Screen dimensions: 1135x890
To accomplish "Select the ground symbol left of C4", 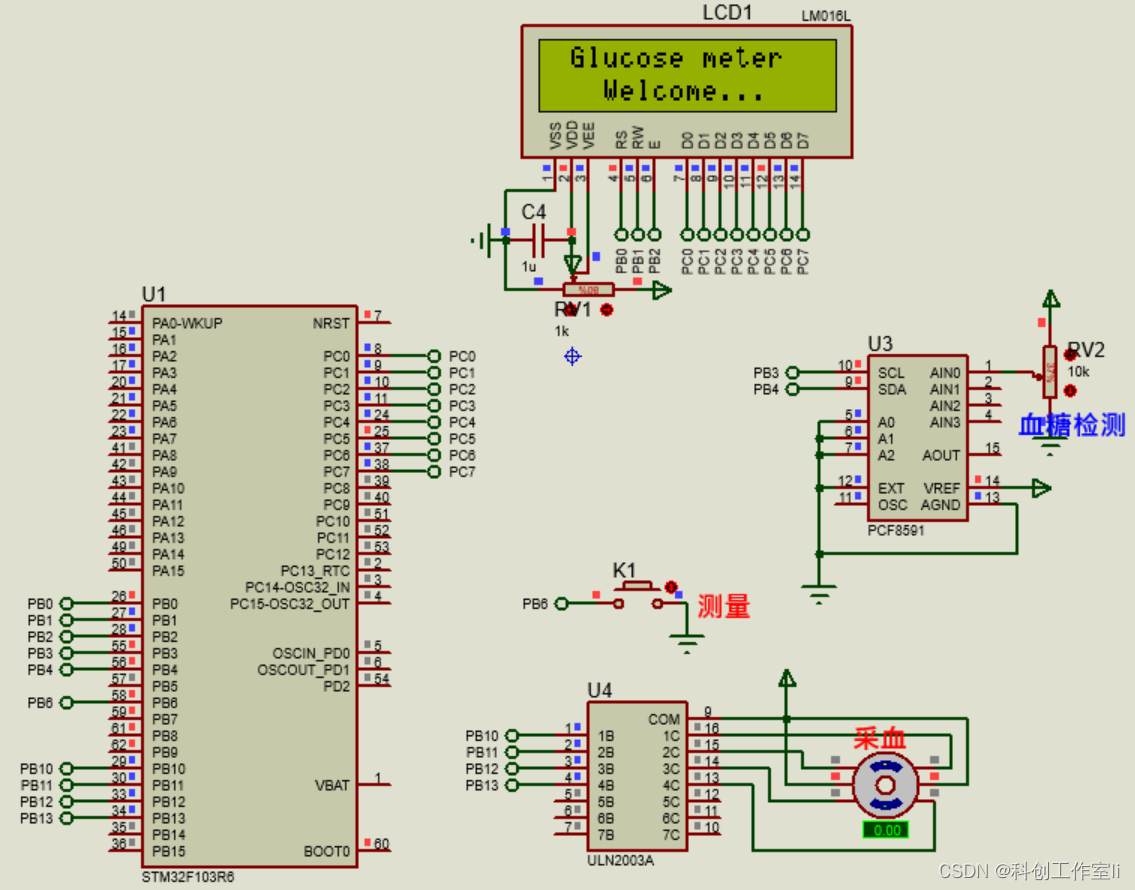I will [481, 240].
